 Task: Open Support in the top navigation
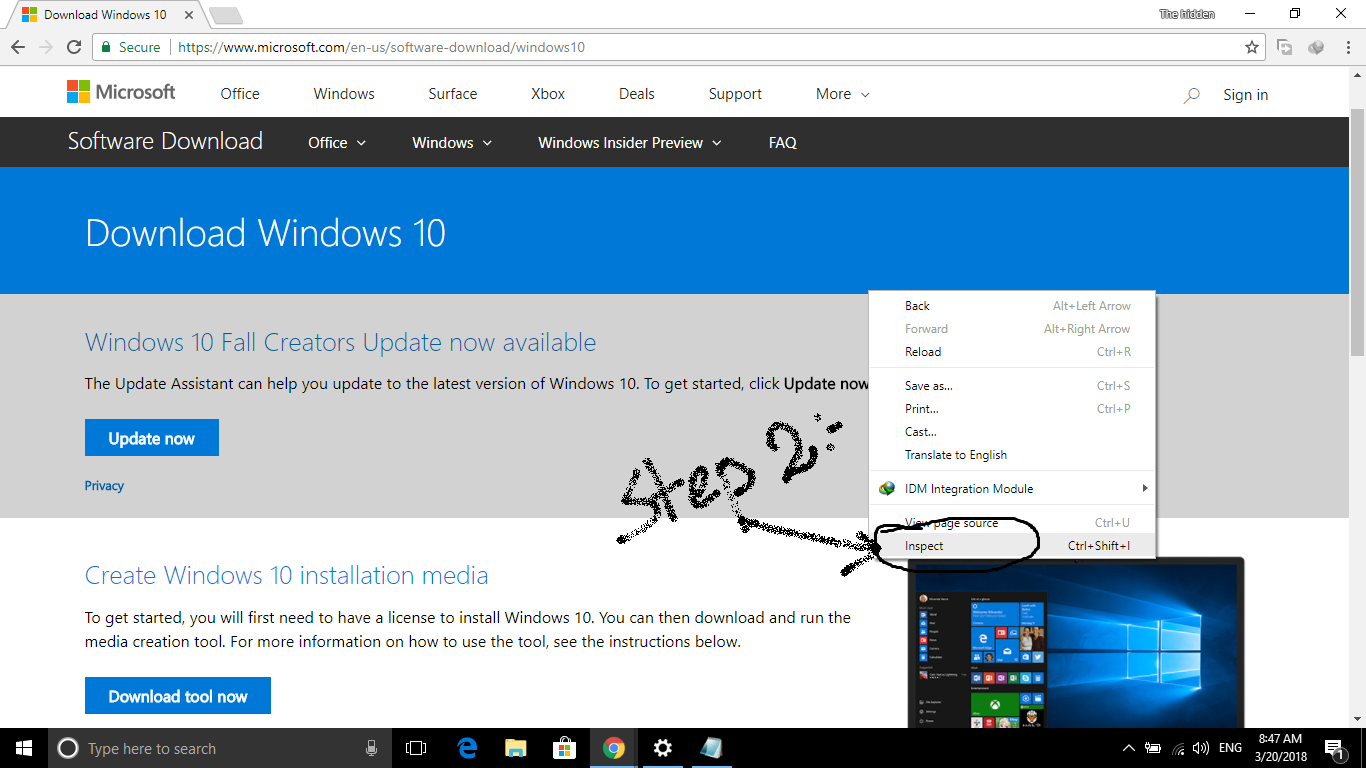pos(735,94)
